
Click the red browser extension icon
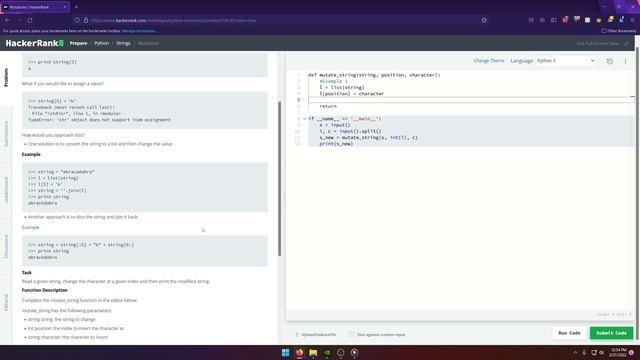[x=565, y=20]
